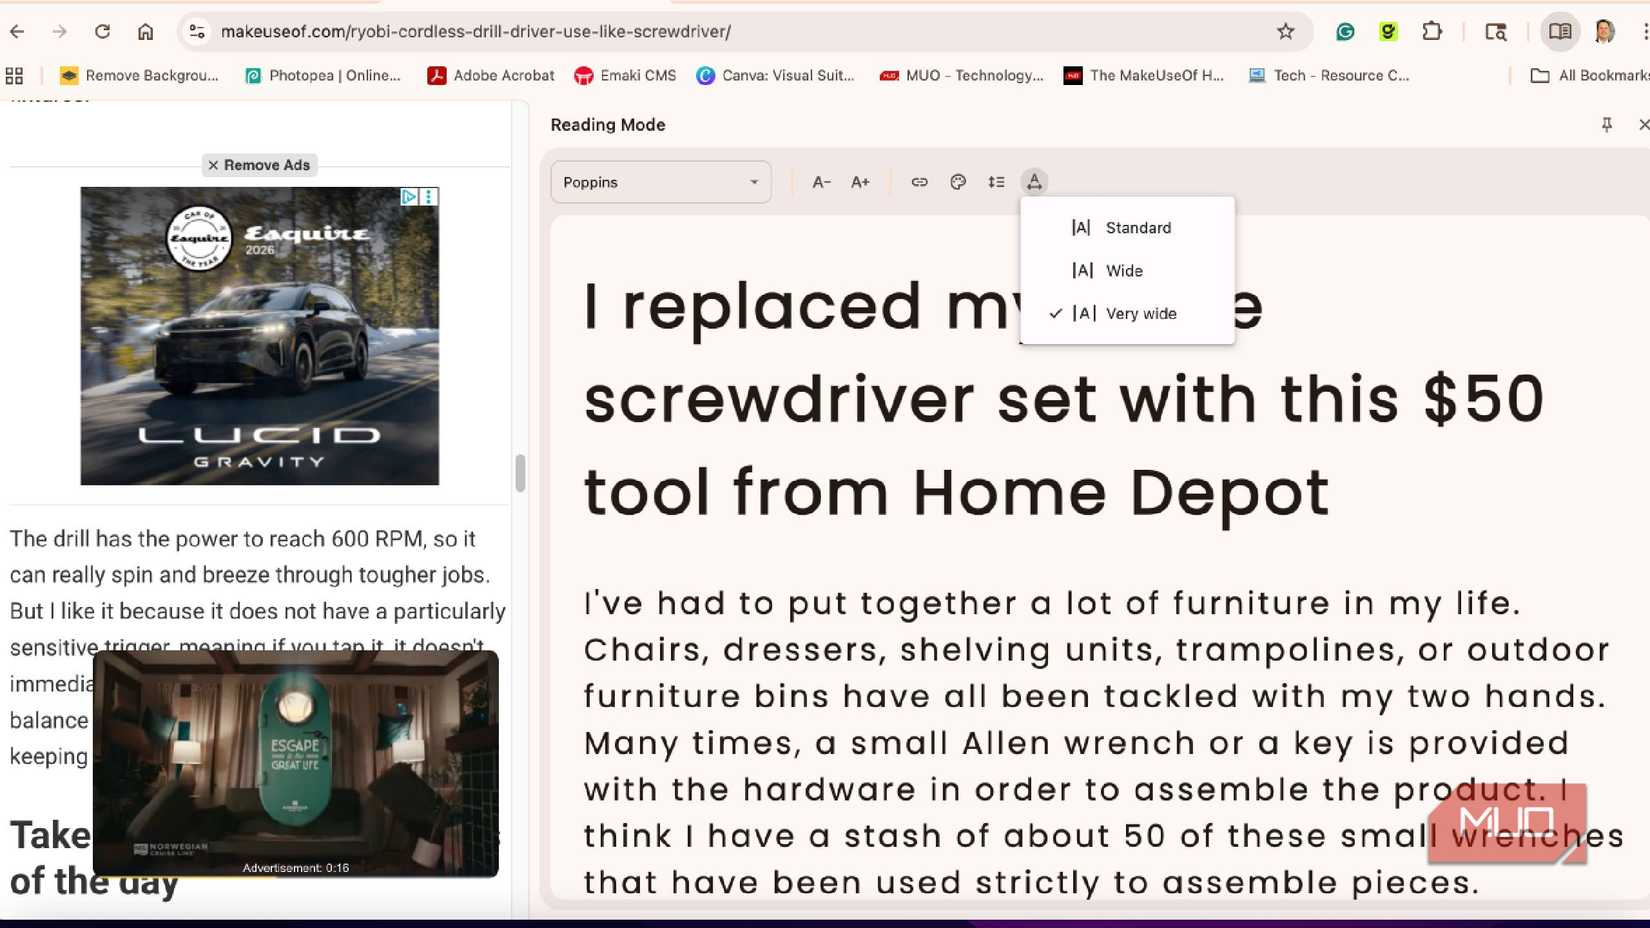Open the Grammarly extension icon
The image size is (1650, 928).
[x=1345, y=31]
